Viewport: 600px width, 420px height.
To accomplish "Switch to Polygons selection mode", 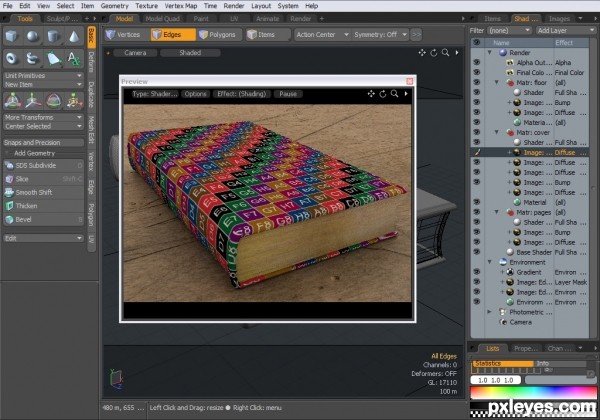I will pyautogui.click(x=220, y=35).
